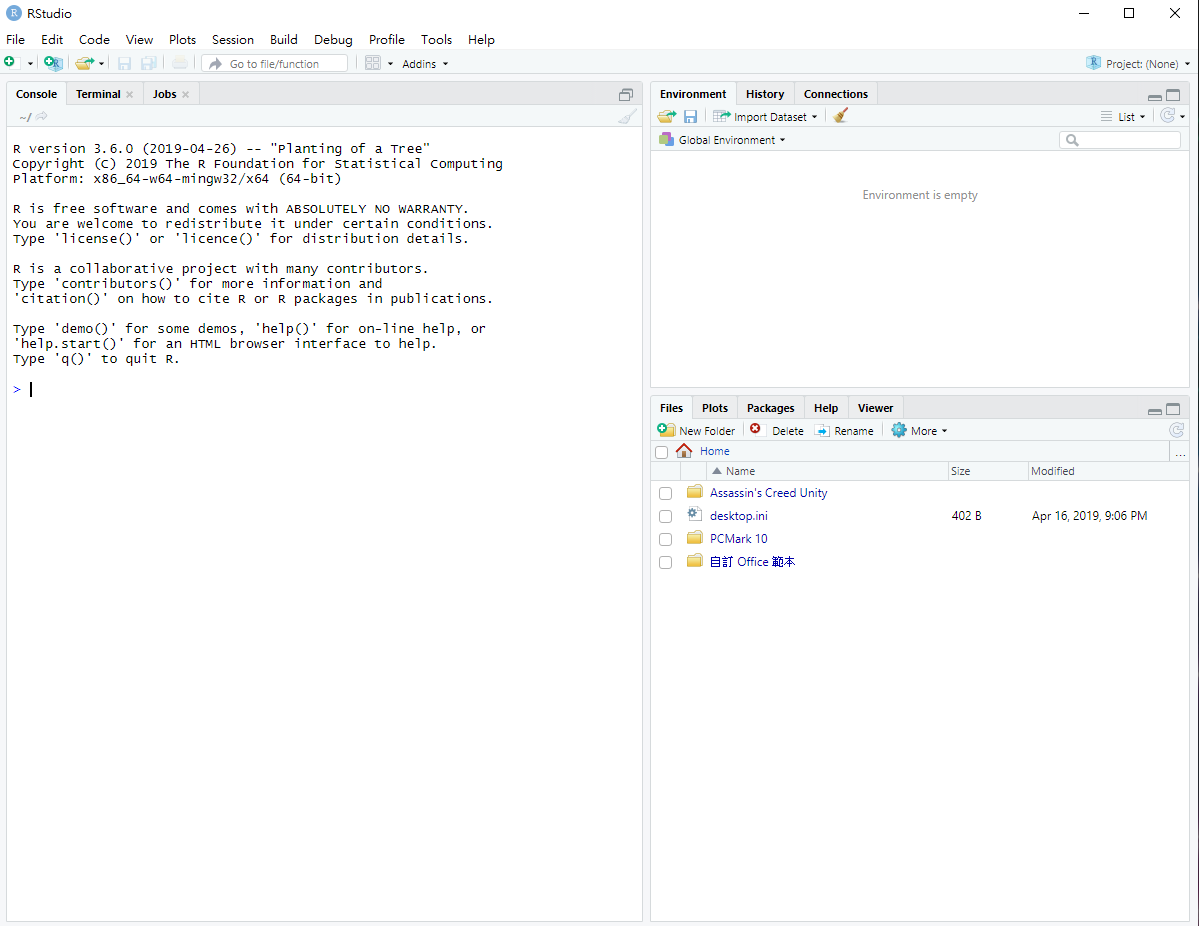
Task: Toggle the select-all files checkbox
Action: 661,452
